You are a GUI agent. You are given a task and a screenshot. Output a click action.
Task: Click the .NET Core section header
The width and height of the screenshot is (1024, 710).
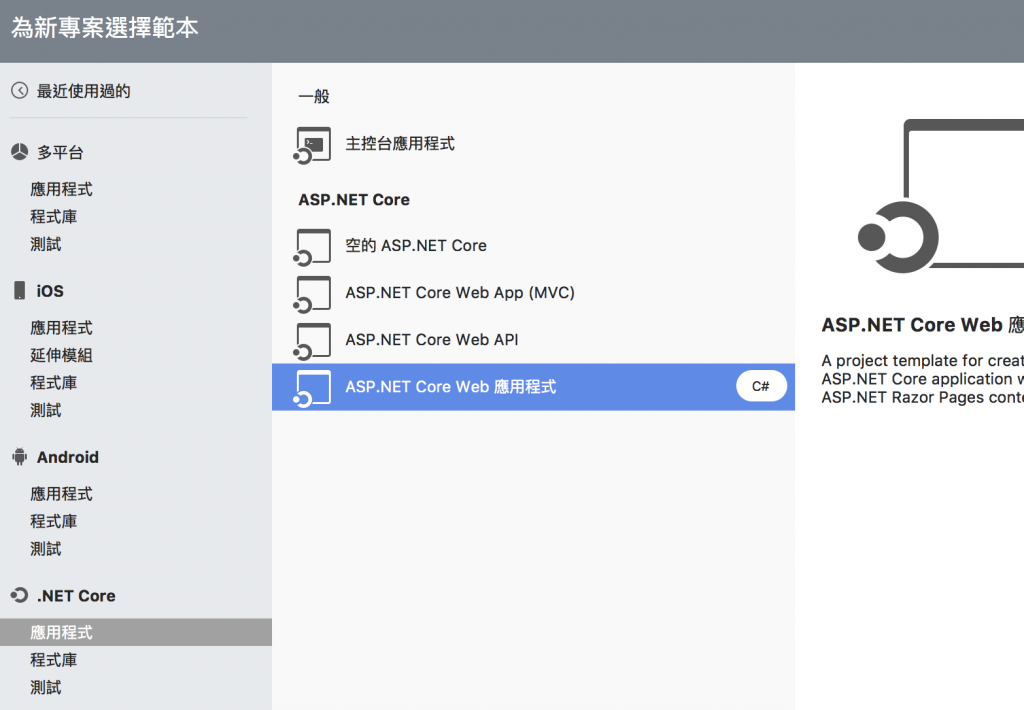(76, 596)
